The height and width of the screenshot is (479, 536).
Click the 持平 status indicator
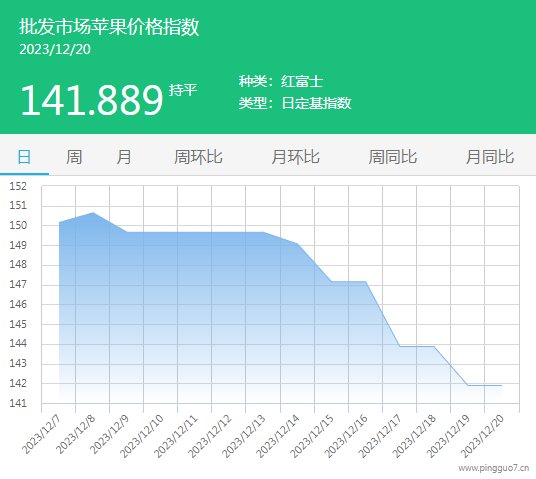click(183, 90)
